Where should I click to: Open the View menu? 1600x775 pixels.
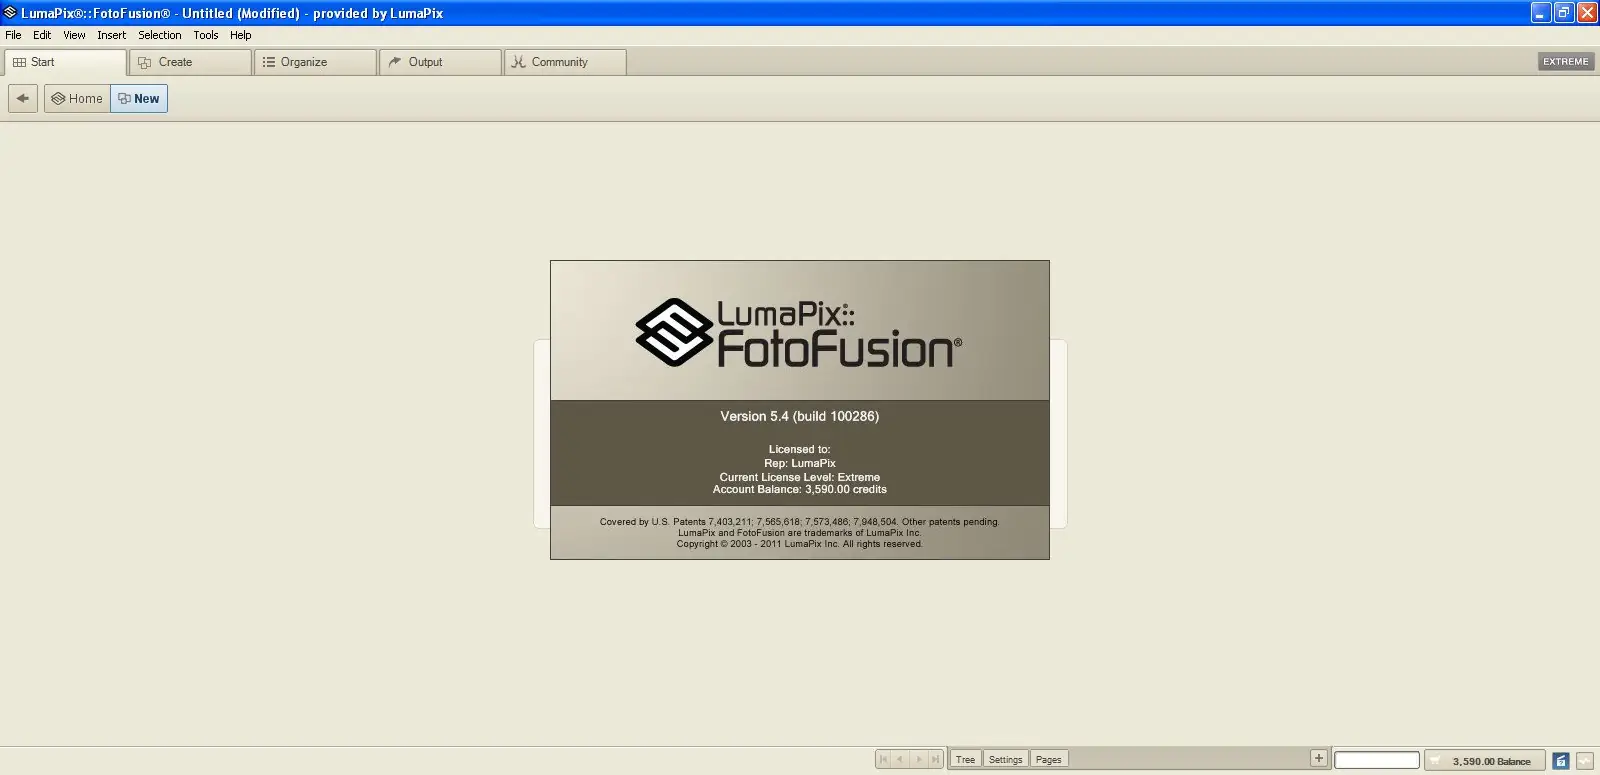tap(74, 35)
